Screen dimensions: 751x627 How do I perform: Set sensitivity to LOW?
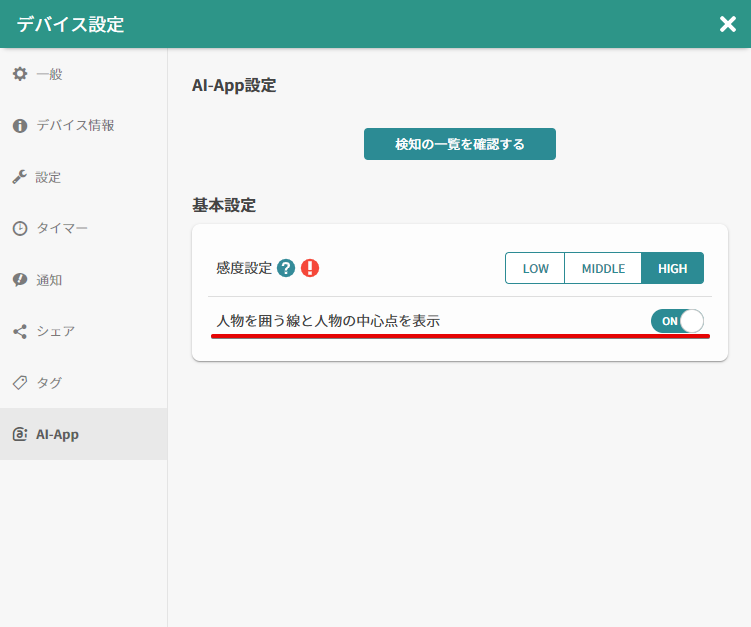click(x=535, y=268)
